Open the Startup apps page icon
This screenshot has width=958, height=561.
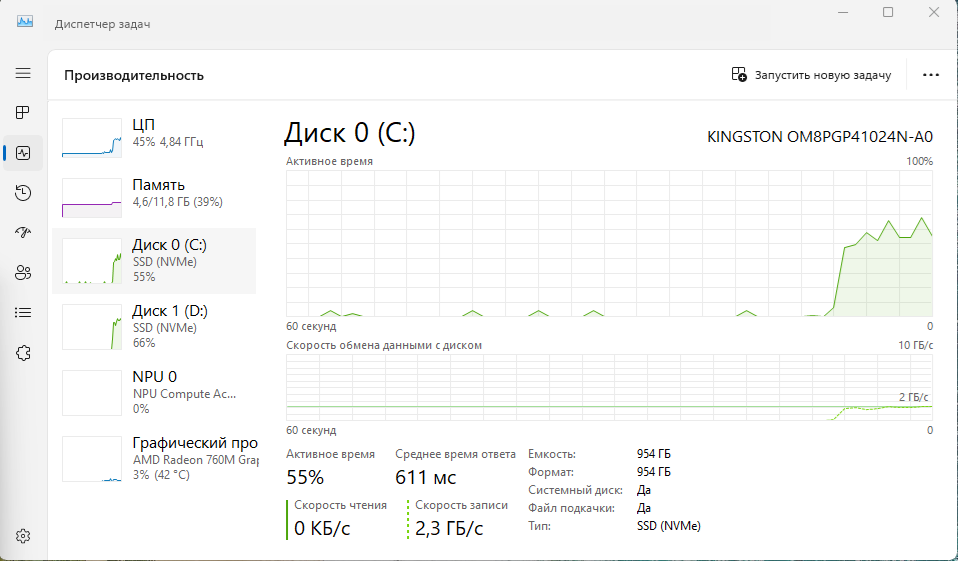click(x=23, y=232)
